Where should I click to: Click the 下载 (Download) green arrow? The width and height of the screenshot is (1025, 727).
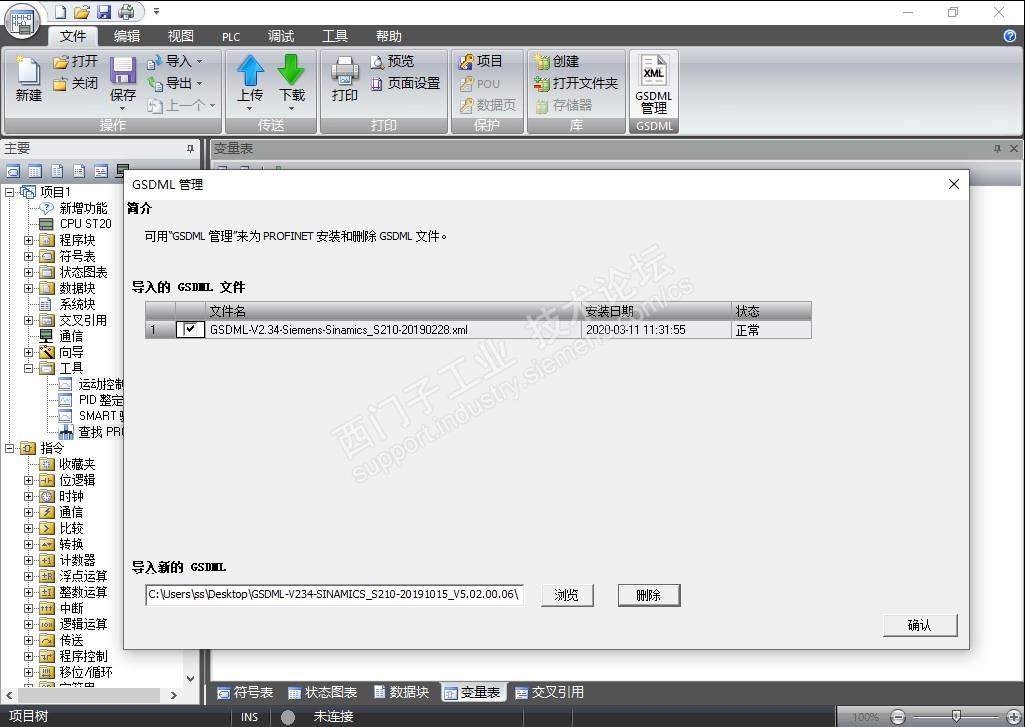[x=292, y=70]
